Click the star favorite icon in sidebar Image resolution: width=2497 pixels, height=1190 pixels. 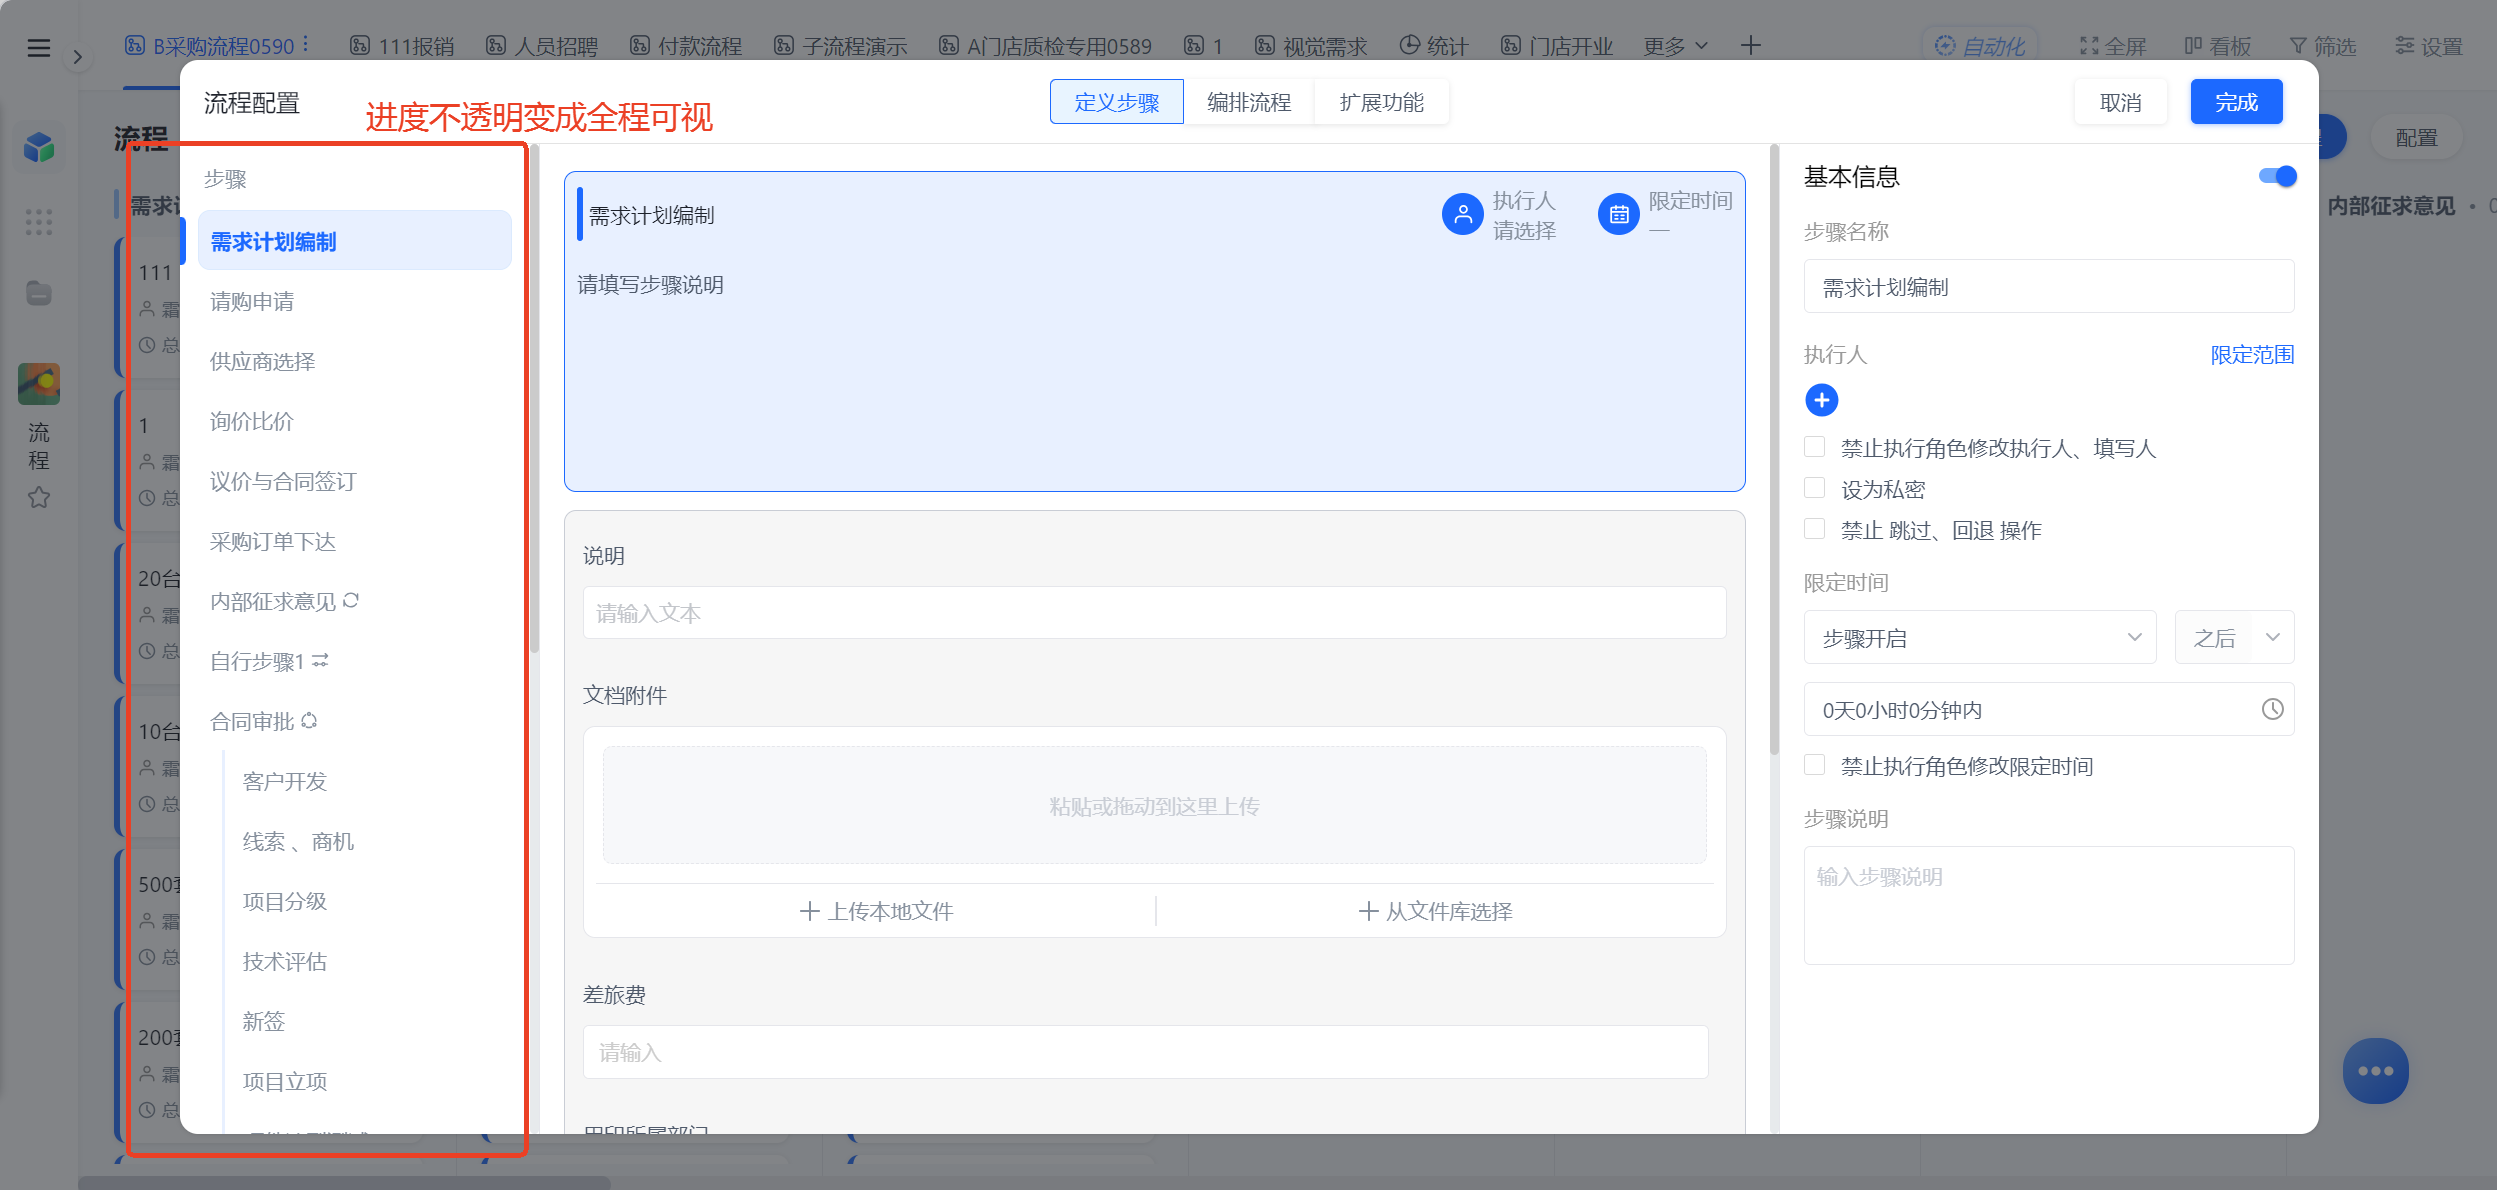coord(39,497)
